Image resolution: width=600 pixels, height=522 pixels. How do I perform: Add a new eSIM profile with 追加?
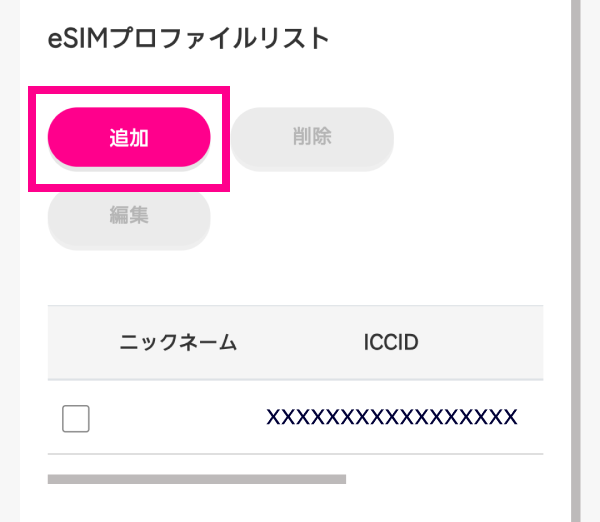(129, 137)
